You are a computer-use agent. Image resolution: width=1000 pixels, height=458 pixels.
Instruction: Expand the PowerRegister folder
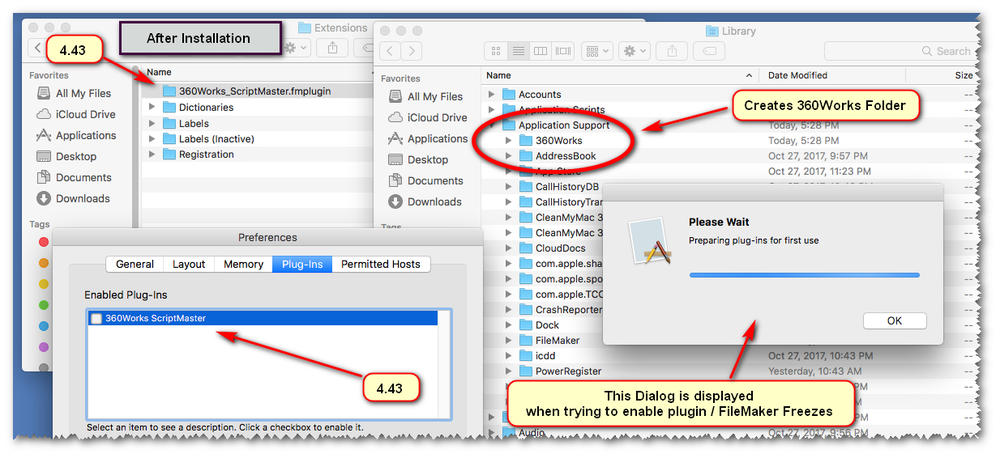(508, 371)
